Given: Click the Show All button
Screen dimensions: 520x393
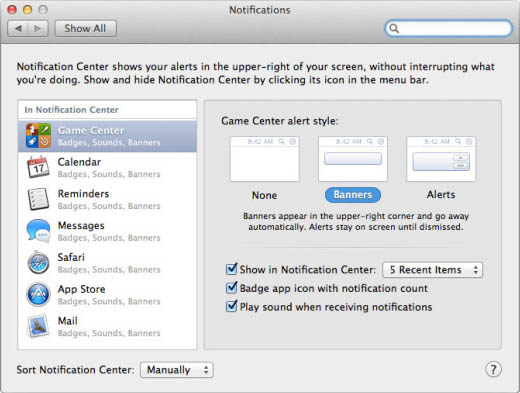Looking at the screenshot, I should 86,28.
